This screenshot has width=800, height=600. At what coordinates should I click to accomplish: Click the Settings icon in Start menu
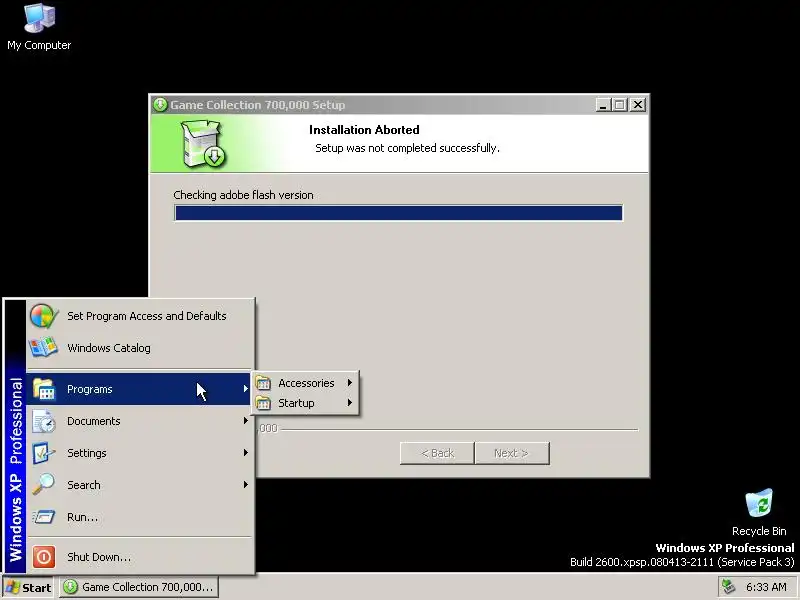click(x=44, y=453)
